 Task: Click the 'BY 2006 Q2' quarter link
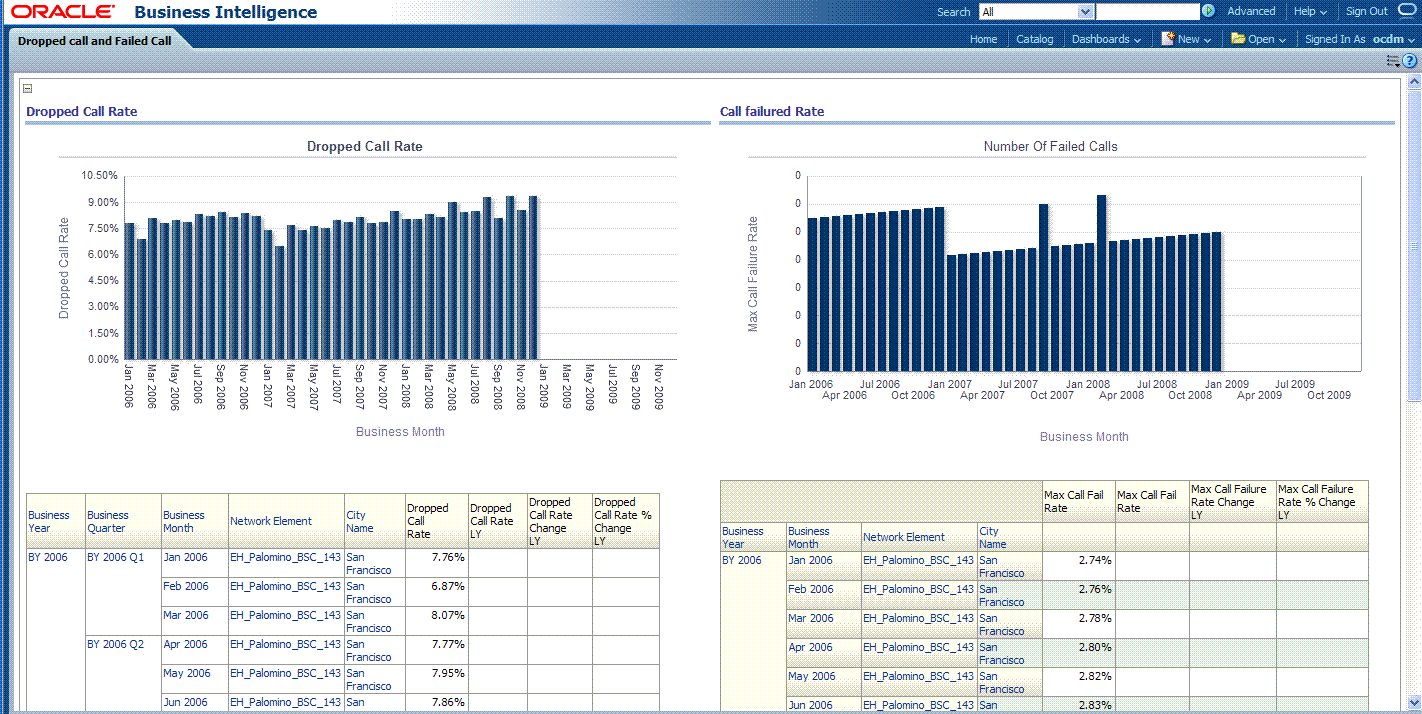coord(115,644)
